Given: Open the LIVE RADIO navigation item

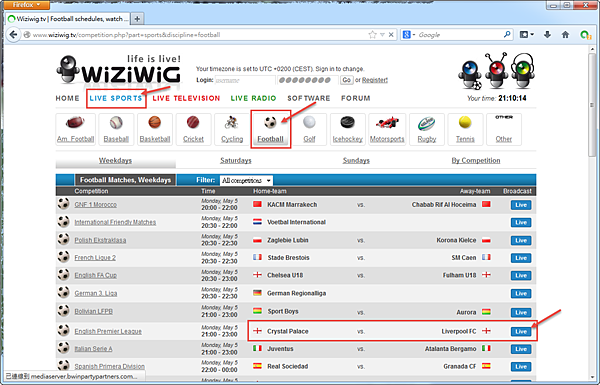Looking at the screenshot, I should click(253, 98).
